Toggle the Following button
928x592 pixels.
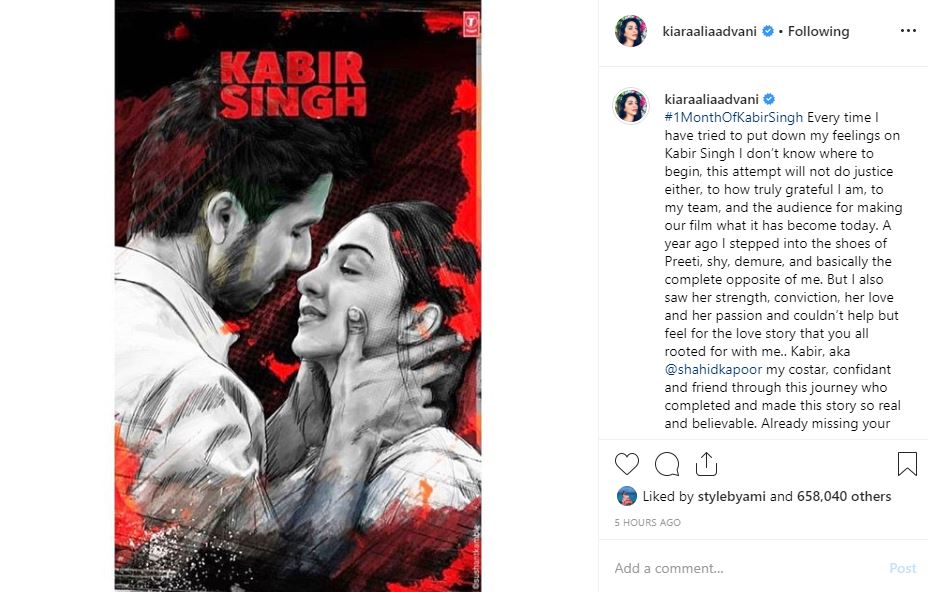[818, 31]
